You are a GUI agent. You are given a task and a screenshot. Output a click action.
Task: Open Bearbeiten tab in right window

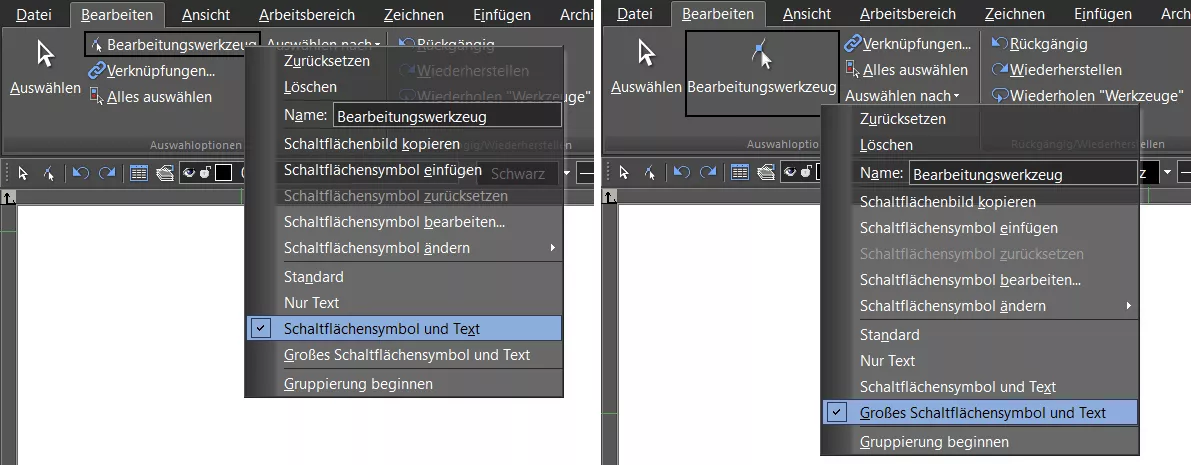point(718,14)
